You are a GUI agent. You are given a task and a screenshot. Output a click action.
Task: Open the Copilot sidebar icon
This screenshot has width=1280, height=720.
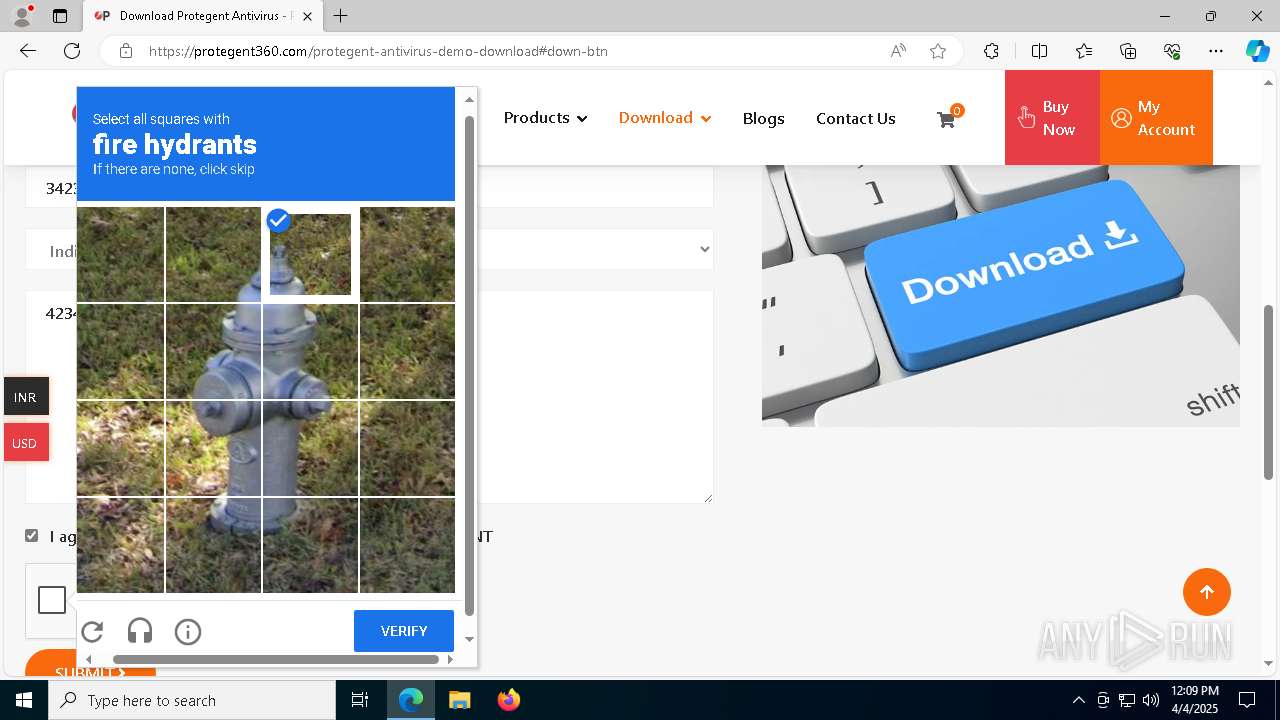(1257, 51)
